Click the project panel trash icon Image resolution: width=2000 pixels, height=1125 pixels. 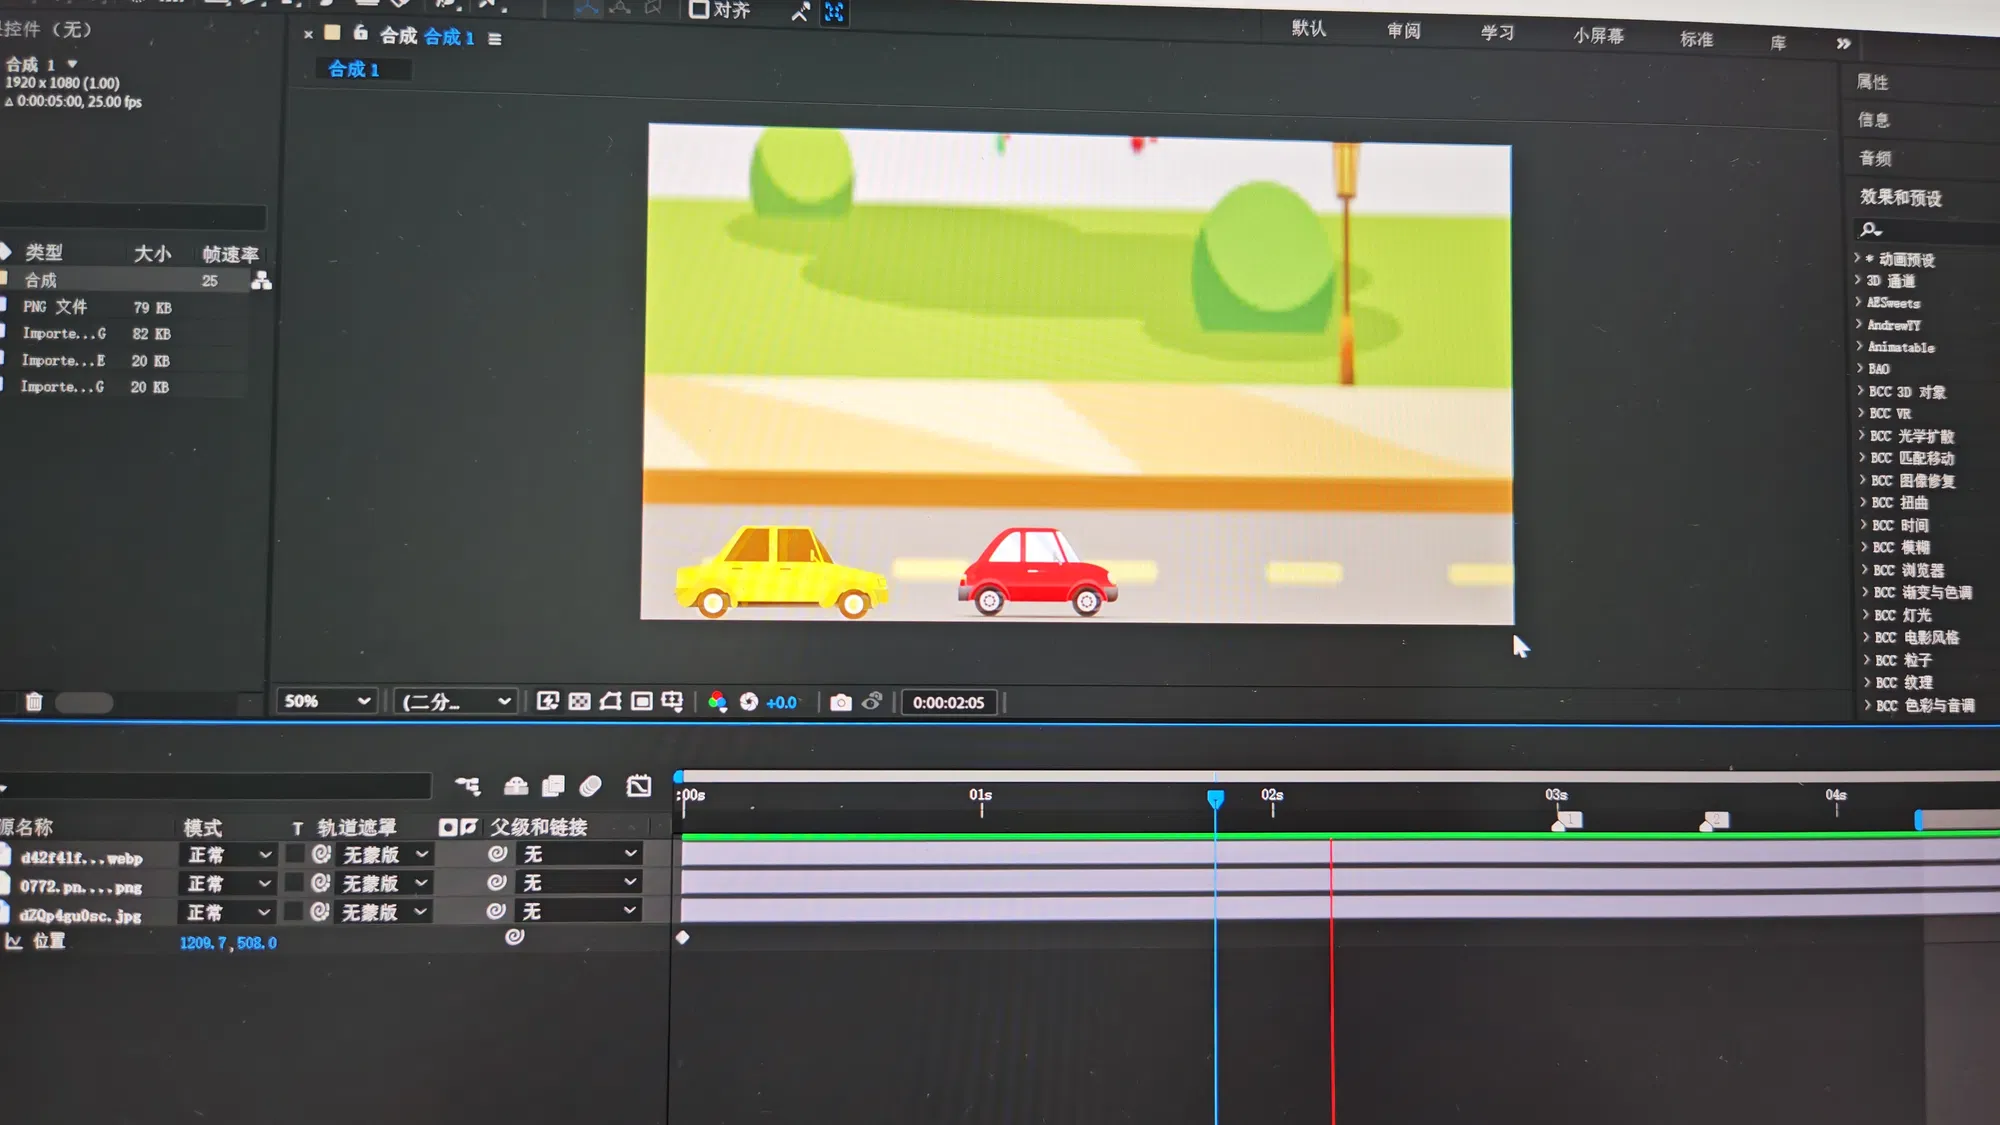coord(34,702)
